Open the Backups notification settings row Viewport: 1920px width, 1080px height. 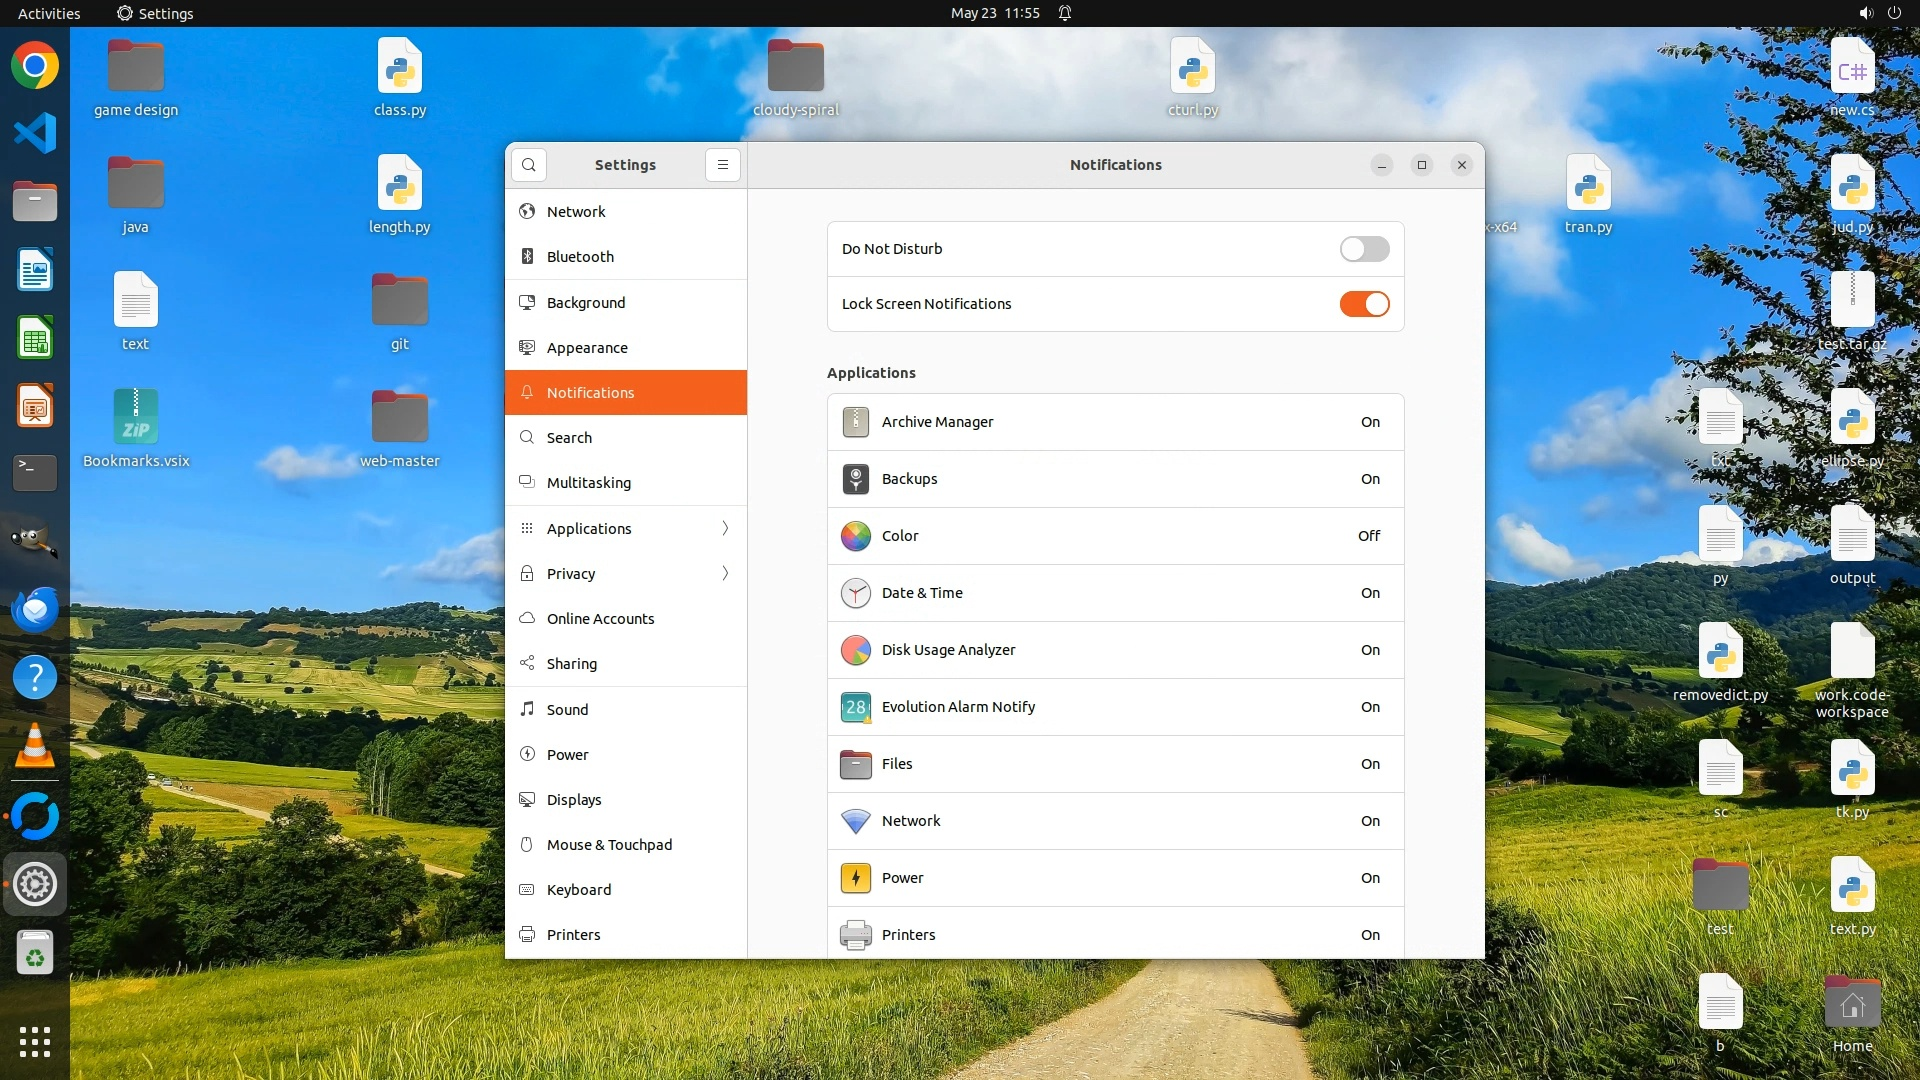pyautogui.click(x=1115, y=479)
